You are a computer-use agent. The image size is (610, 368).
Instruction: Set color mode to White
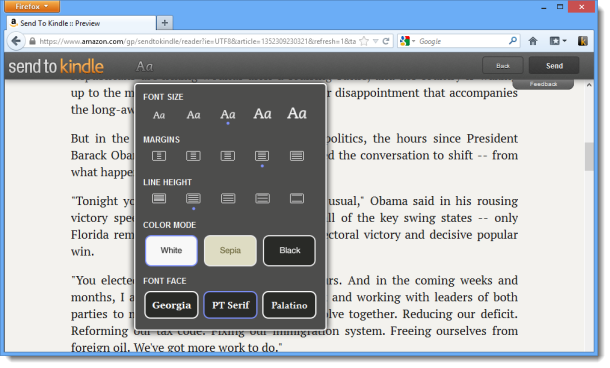(x=171, y=250)
